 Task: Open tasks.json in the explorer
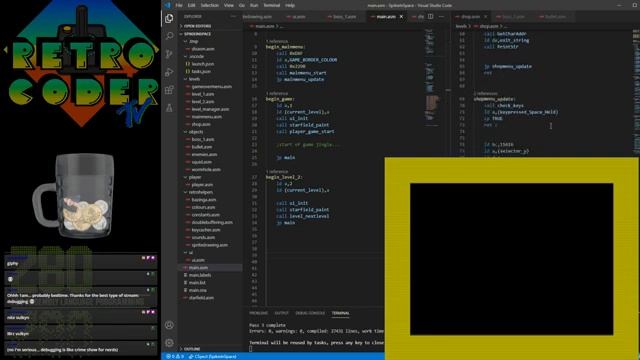click(201, 71)
